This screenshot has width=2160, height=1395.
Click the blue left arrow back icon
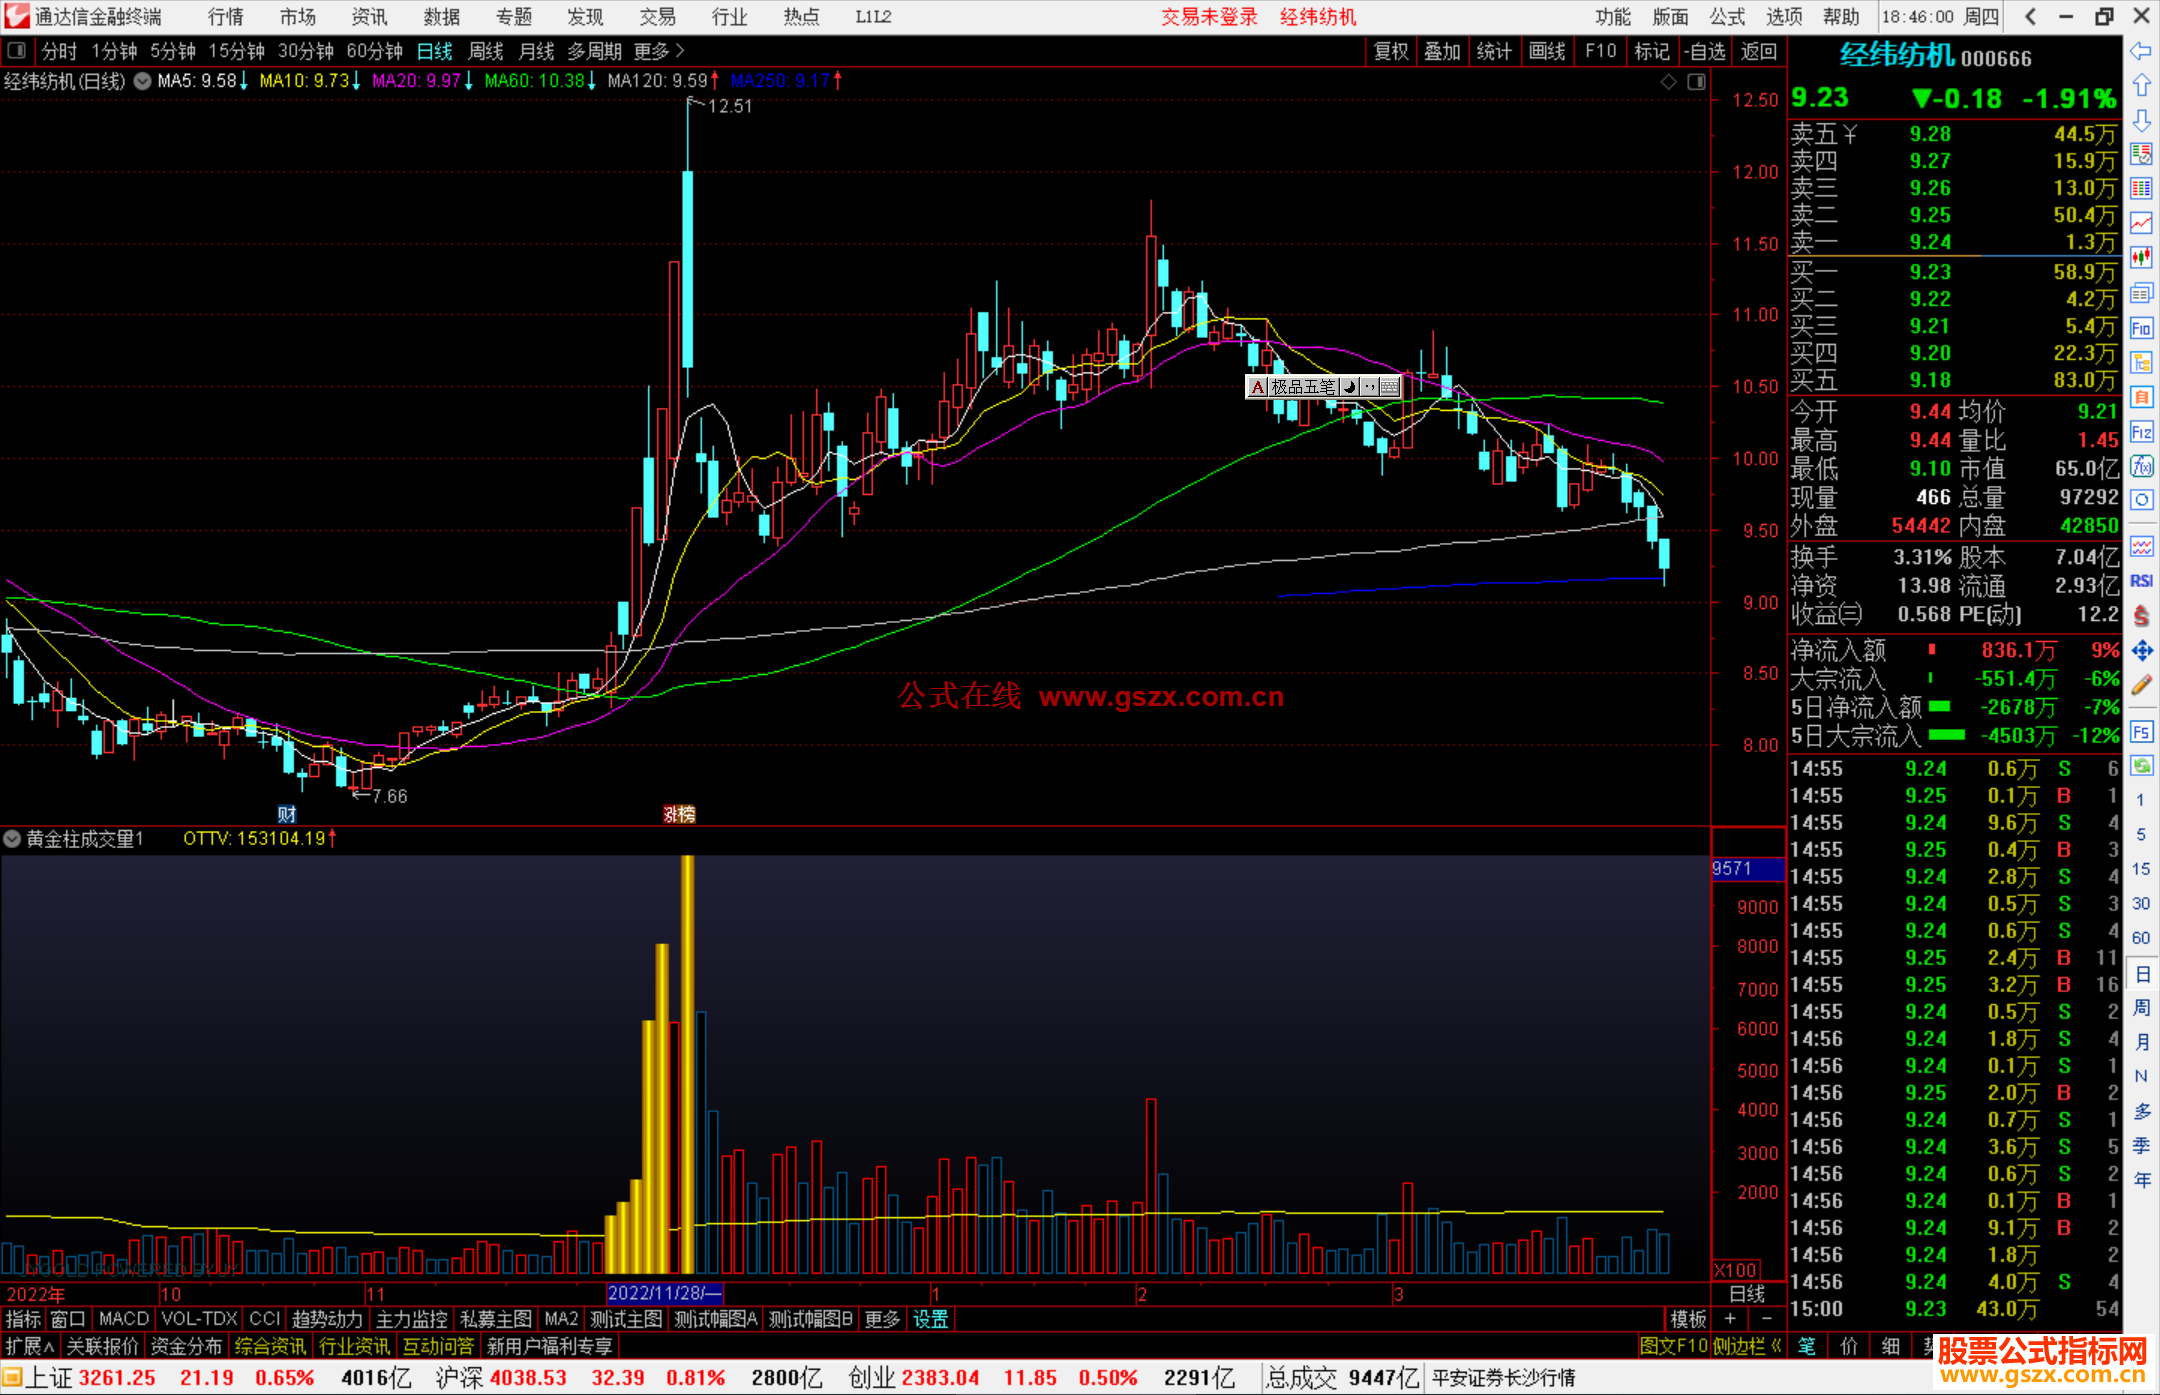pos(2141,51)
